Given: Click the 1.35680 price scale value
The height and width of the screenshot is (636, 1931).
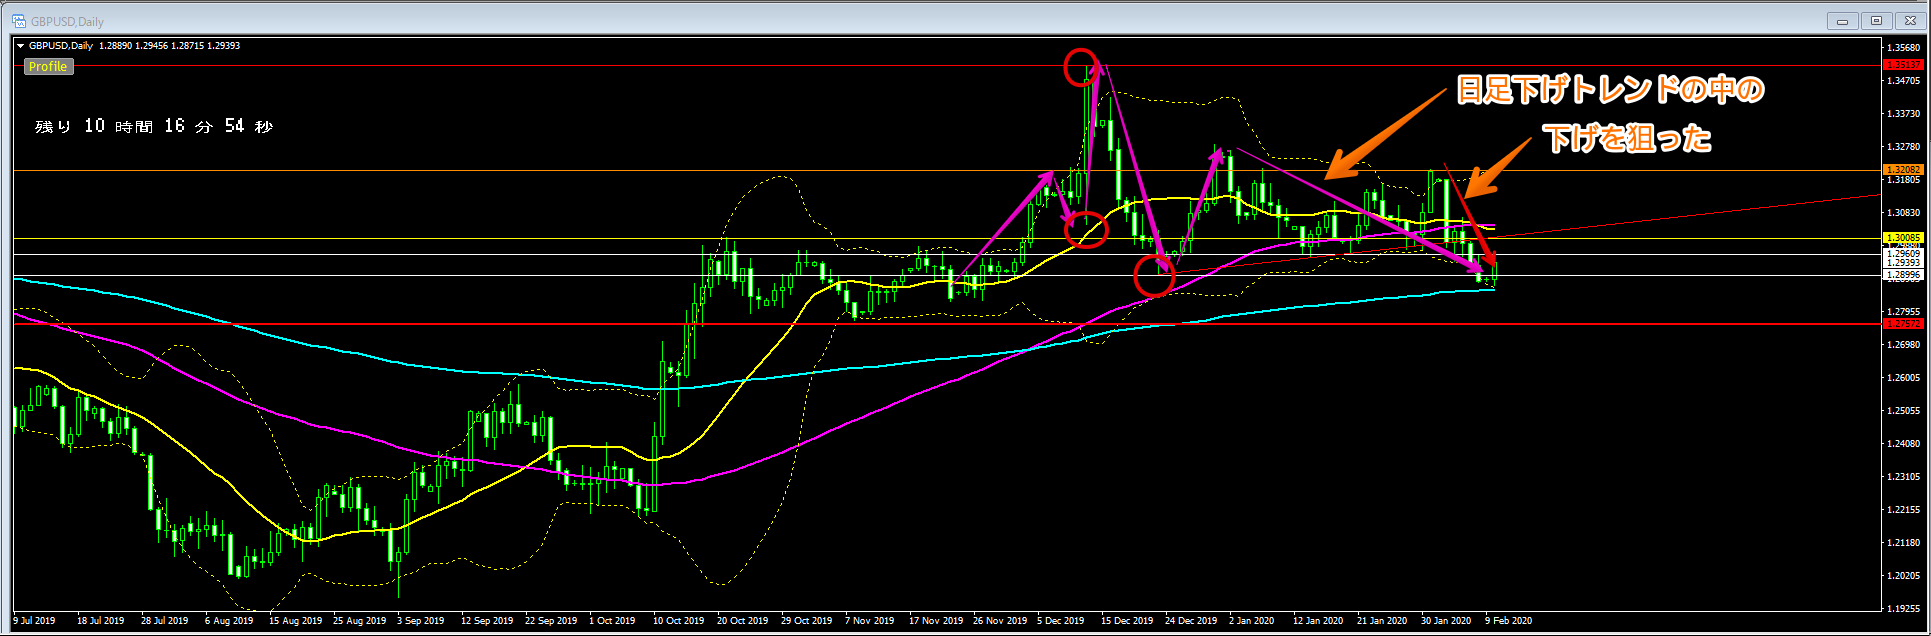Looking at the screenshot, I should (x=1902, y=47).
